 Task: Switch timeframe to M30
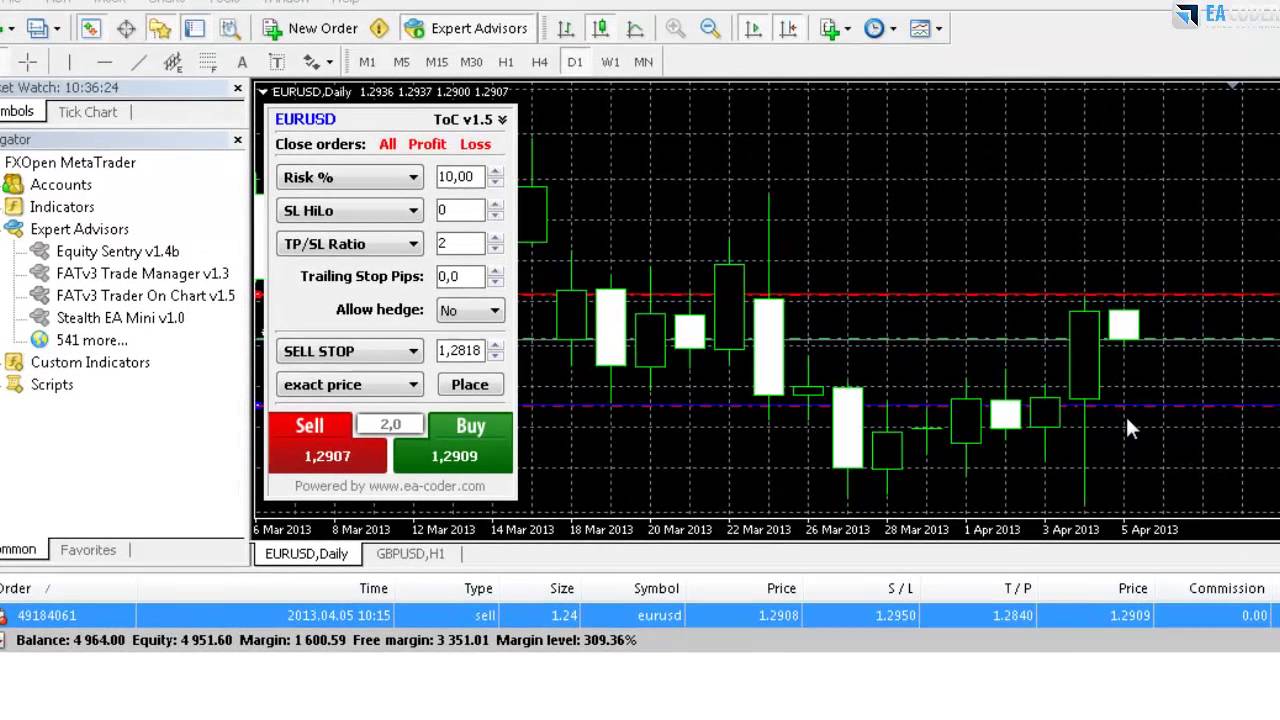point(471,62)
